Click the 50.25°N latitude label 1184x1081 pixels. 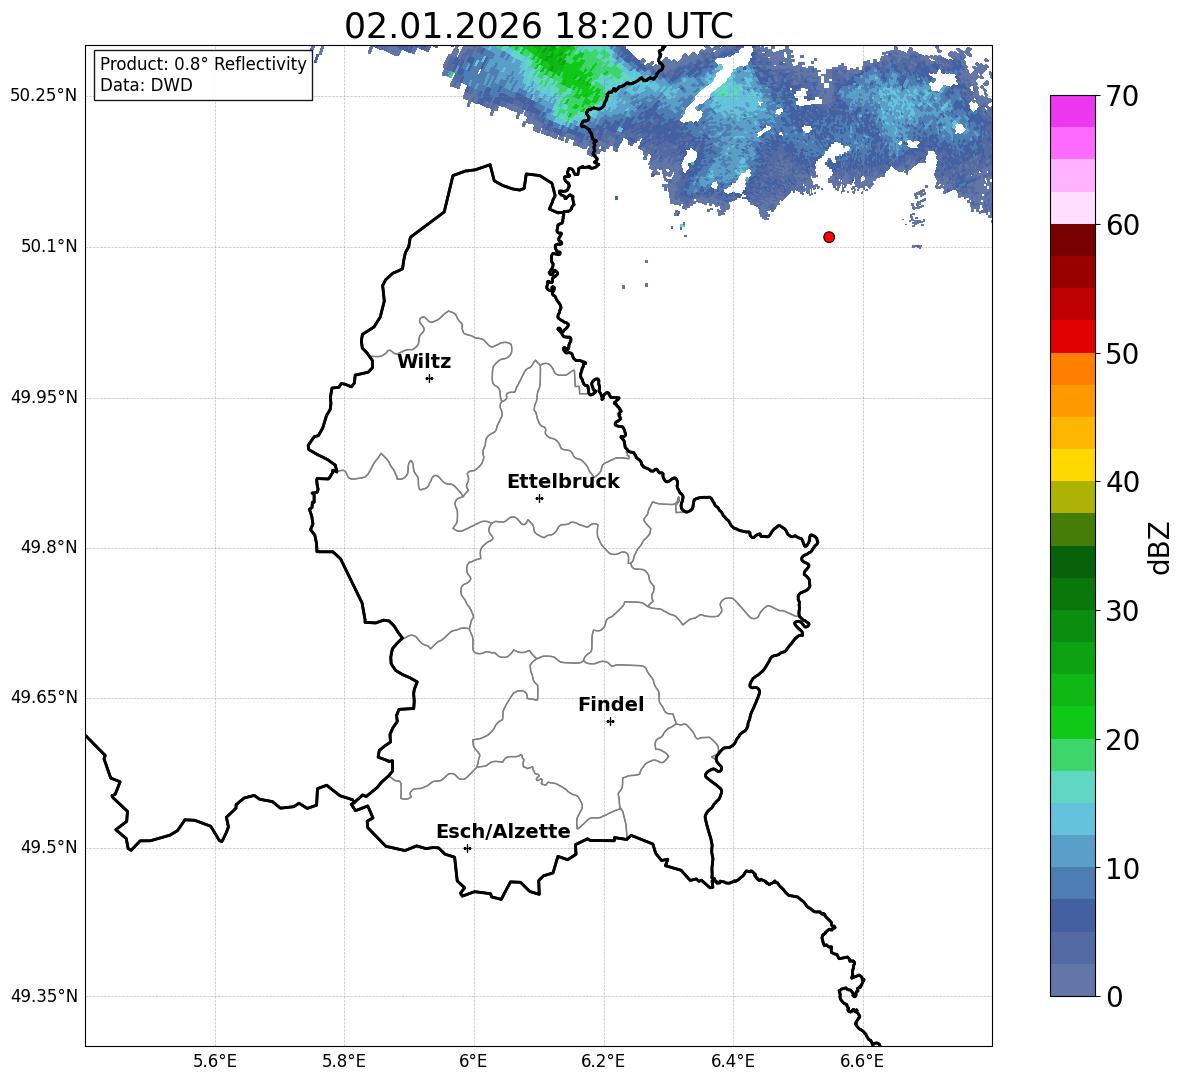pos(44,96)
